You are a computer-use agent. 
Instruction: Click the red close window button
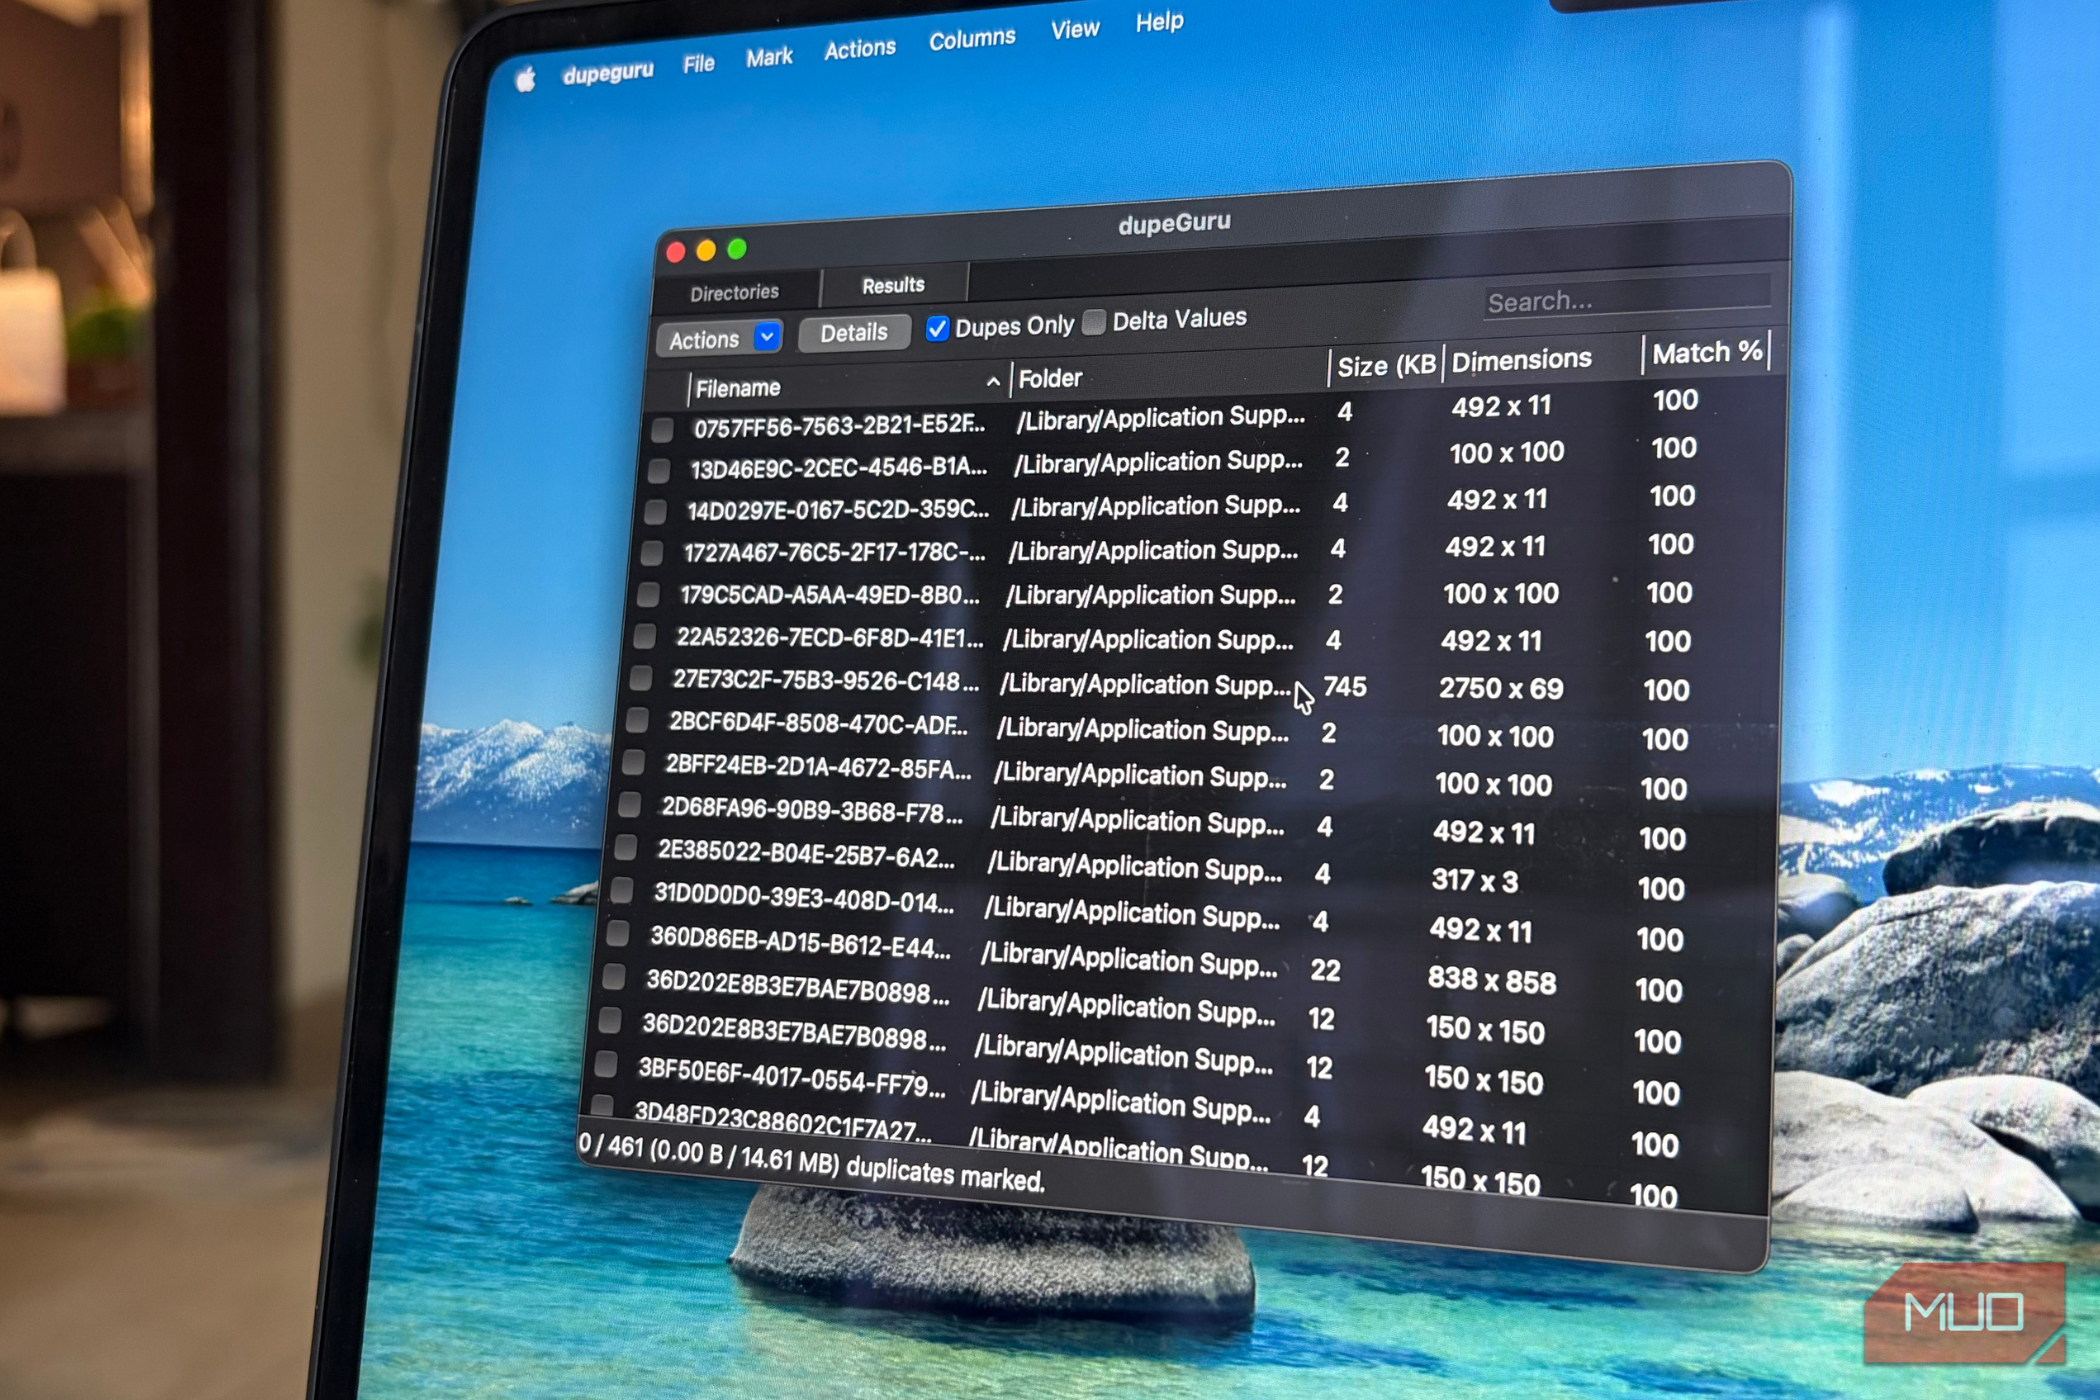point(676,252)
